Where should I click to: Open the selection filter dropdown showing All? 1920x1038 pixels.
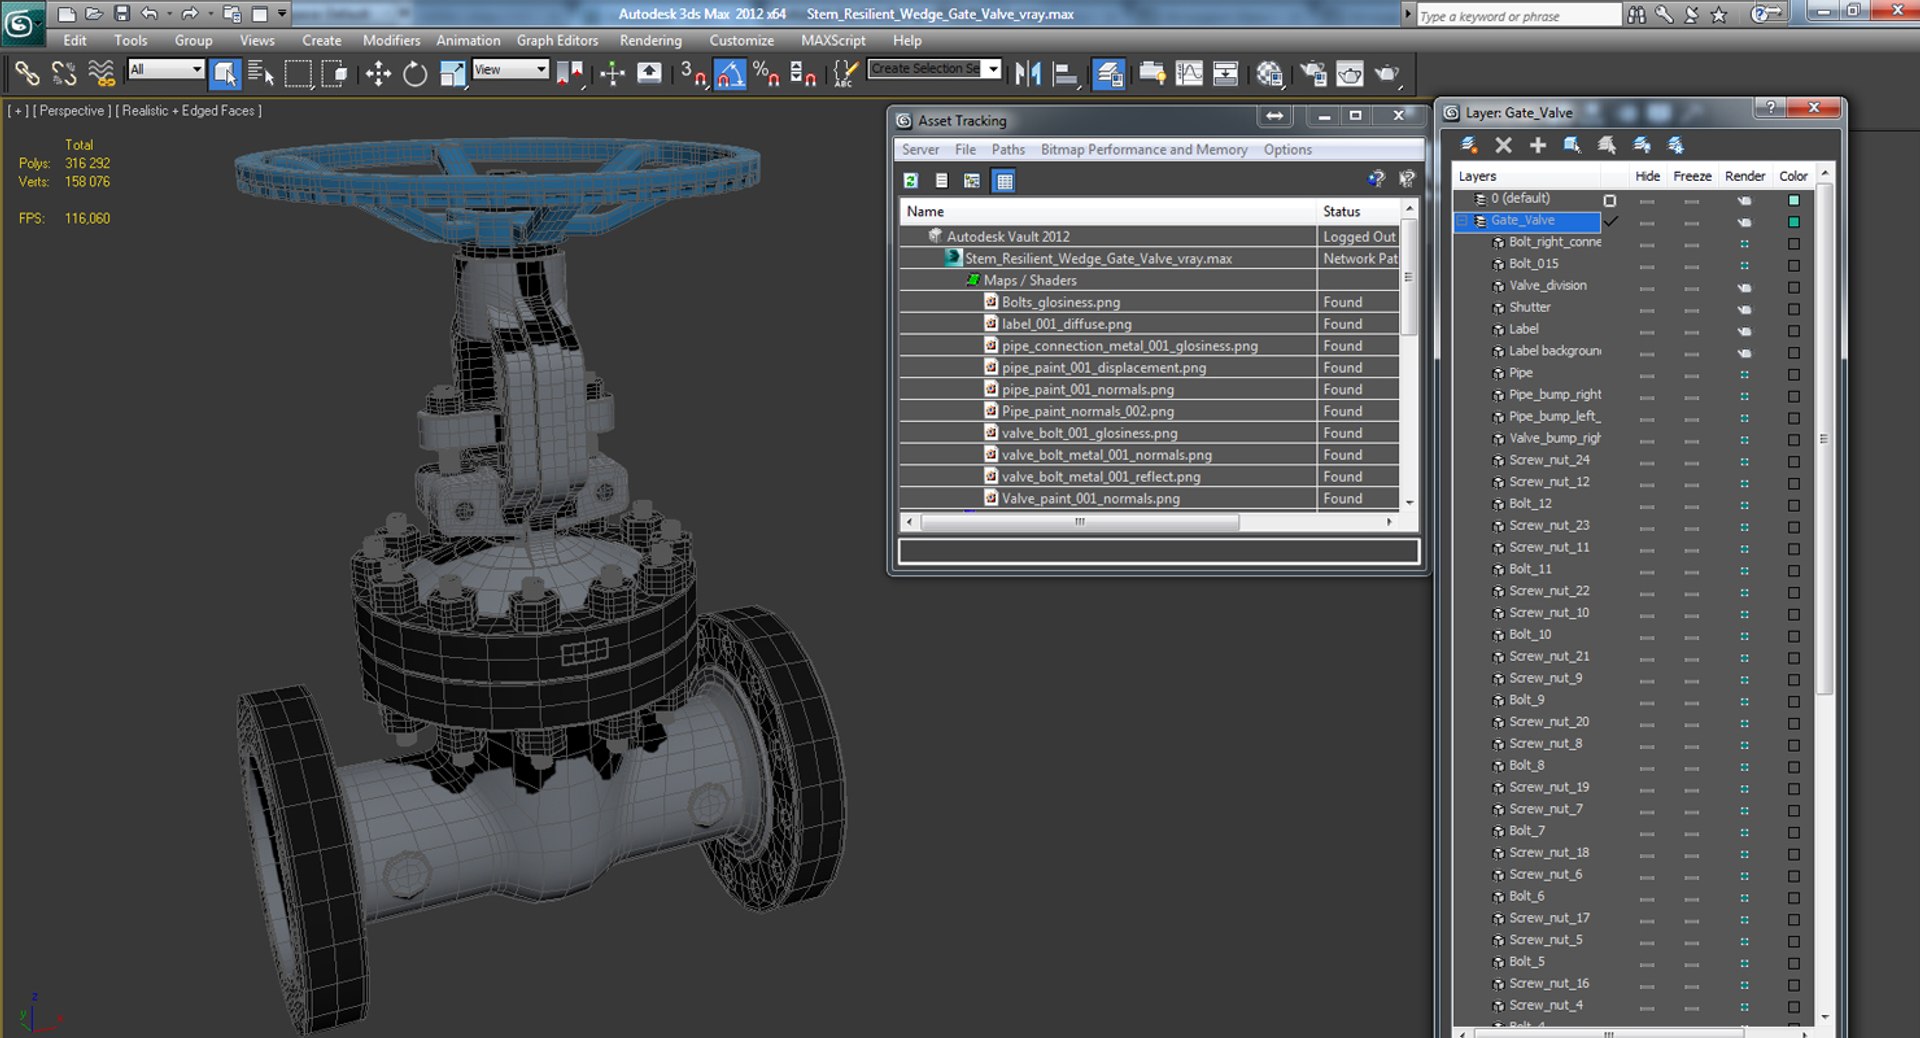coord(166,69)
